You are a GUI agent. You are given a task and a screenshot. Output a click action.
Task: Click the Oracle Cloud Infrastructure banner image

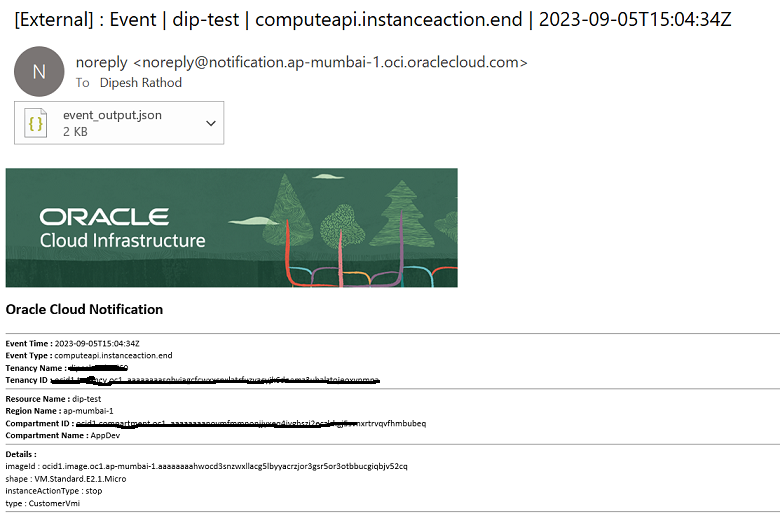coord(231,227)
